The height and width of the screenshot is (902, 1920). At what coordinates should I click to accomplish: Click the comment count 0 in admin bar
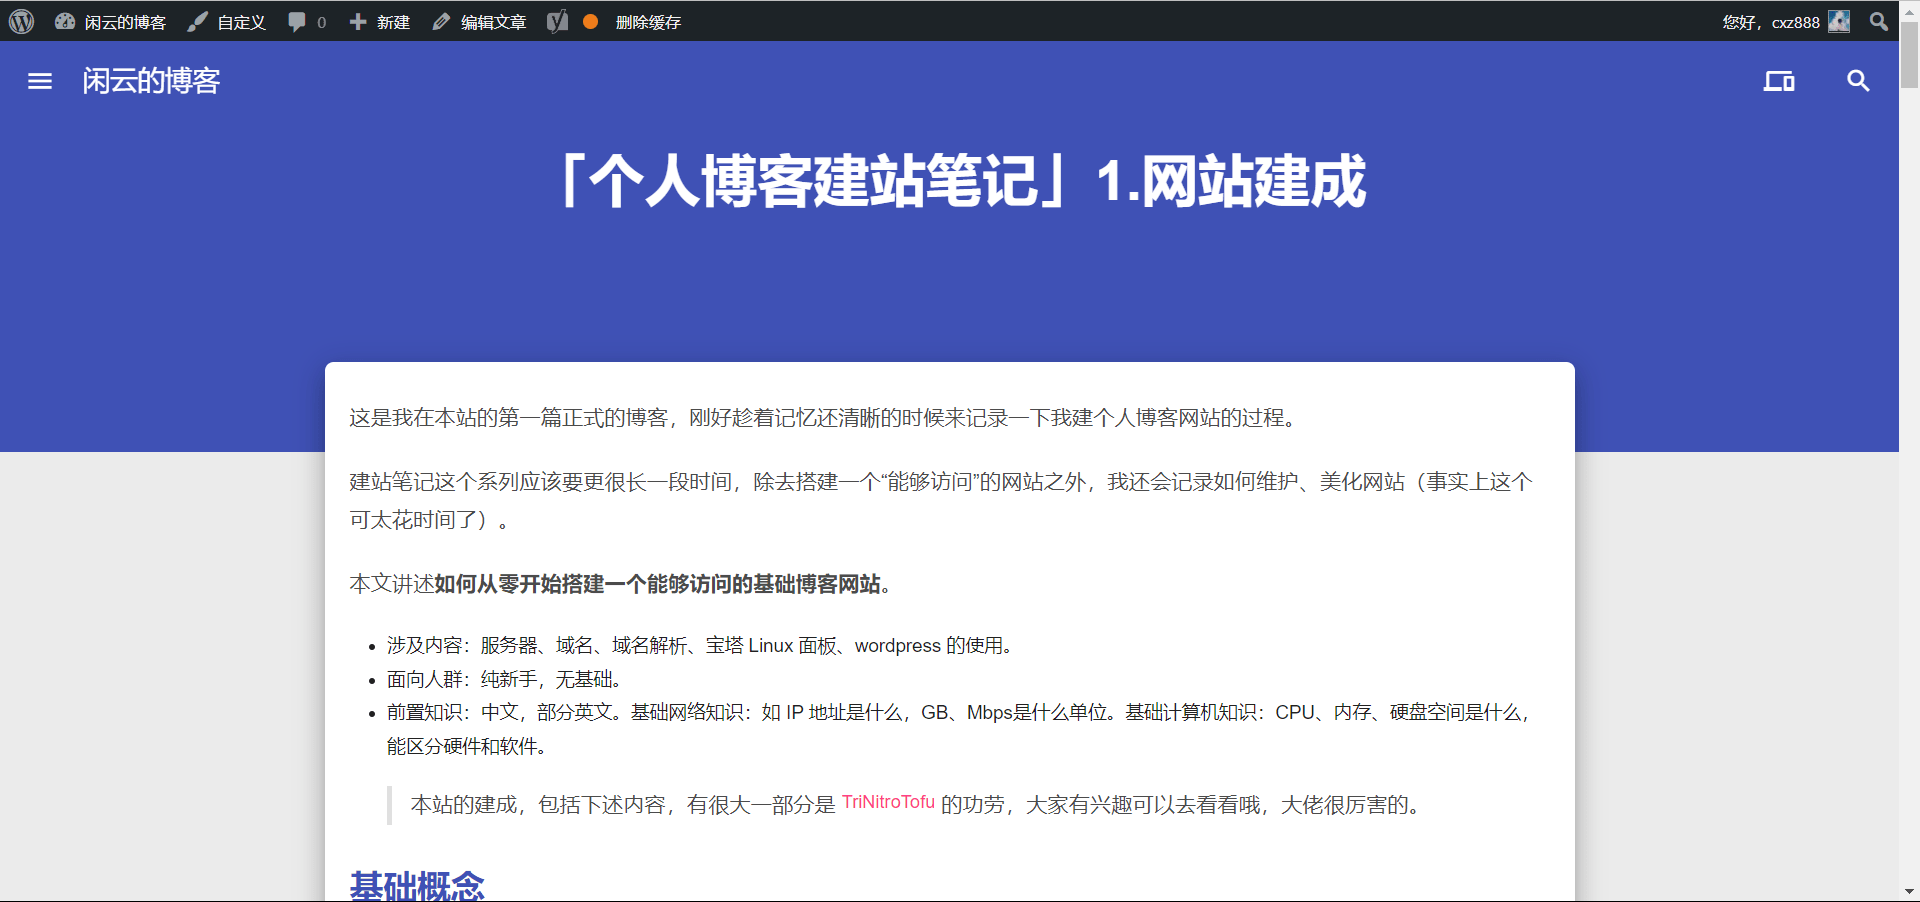[x=319, y=21]
